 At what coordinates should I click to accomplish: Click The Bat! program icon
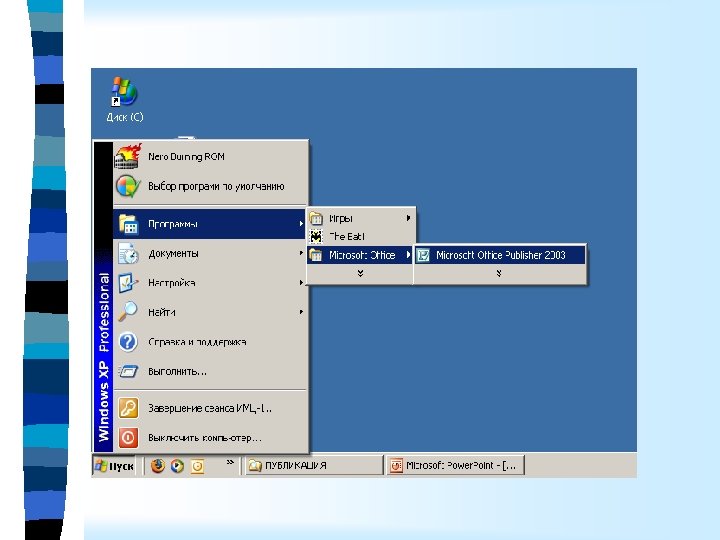tap(316, 236)
